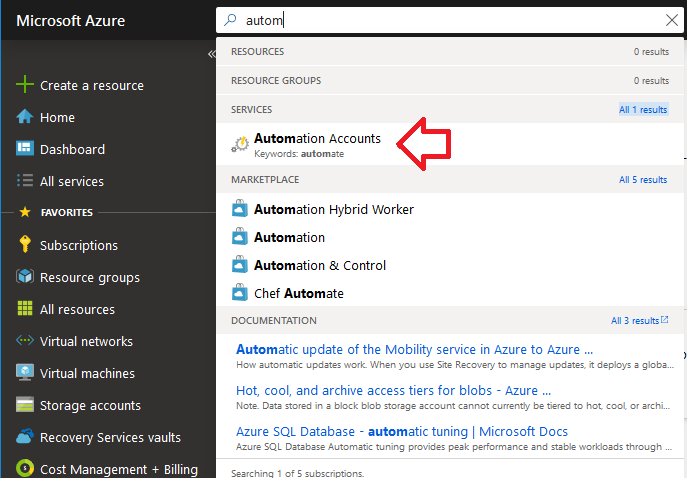Click the Chef Automate marketplace icon
This screenshot has width=687, height=478.
(240, 293)
